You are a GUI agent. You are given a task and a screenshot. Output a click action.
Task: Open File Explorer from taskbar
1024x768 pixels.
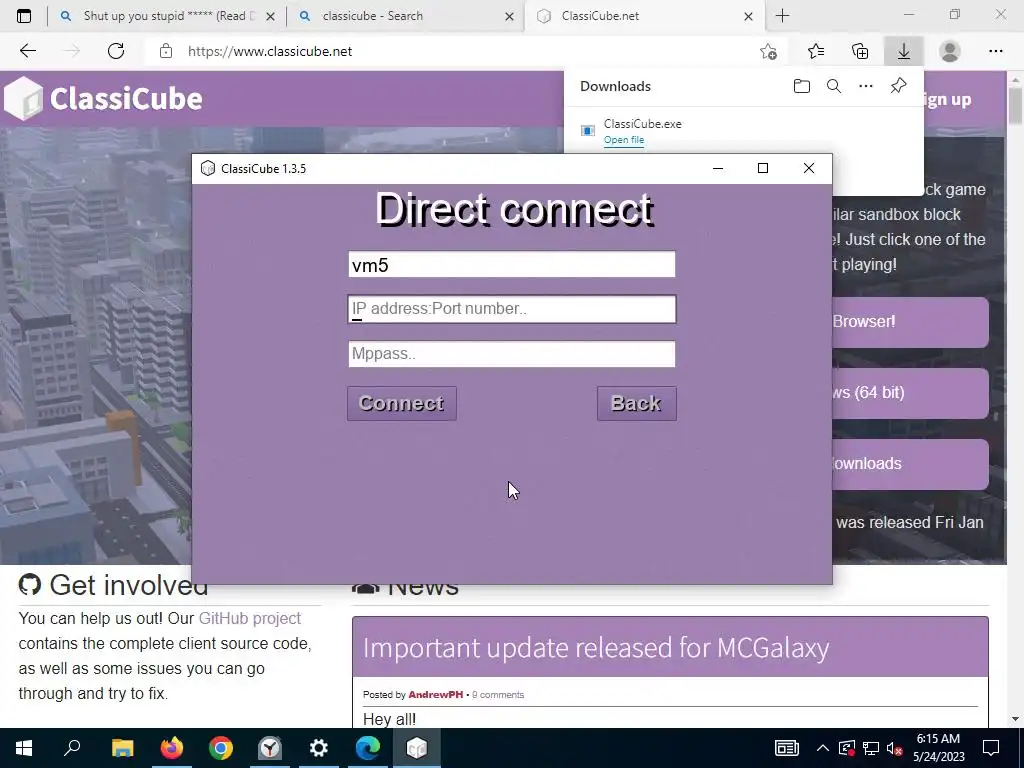click(x=122, y=748)
